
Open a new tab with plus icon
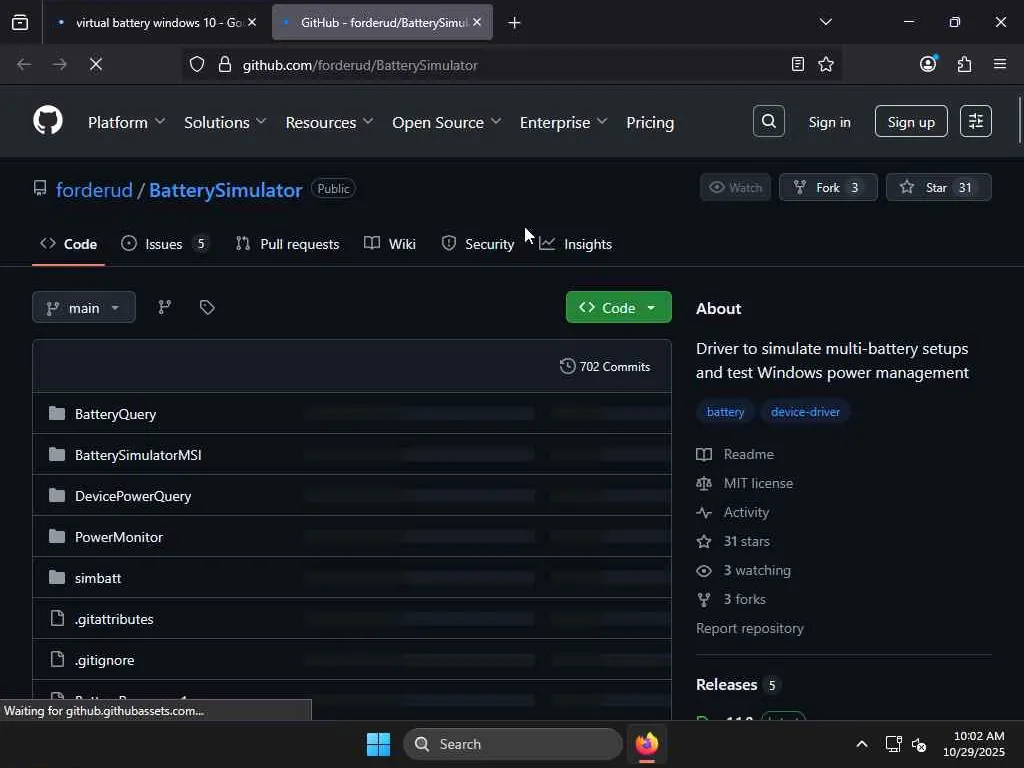click(514, 23)
